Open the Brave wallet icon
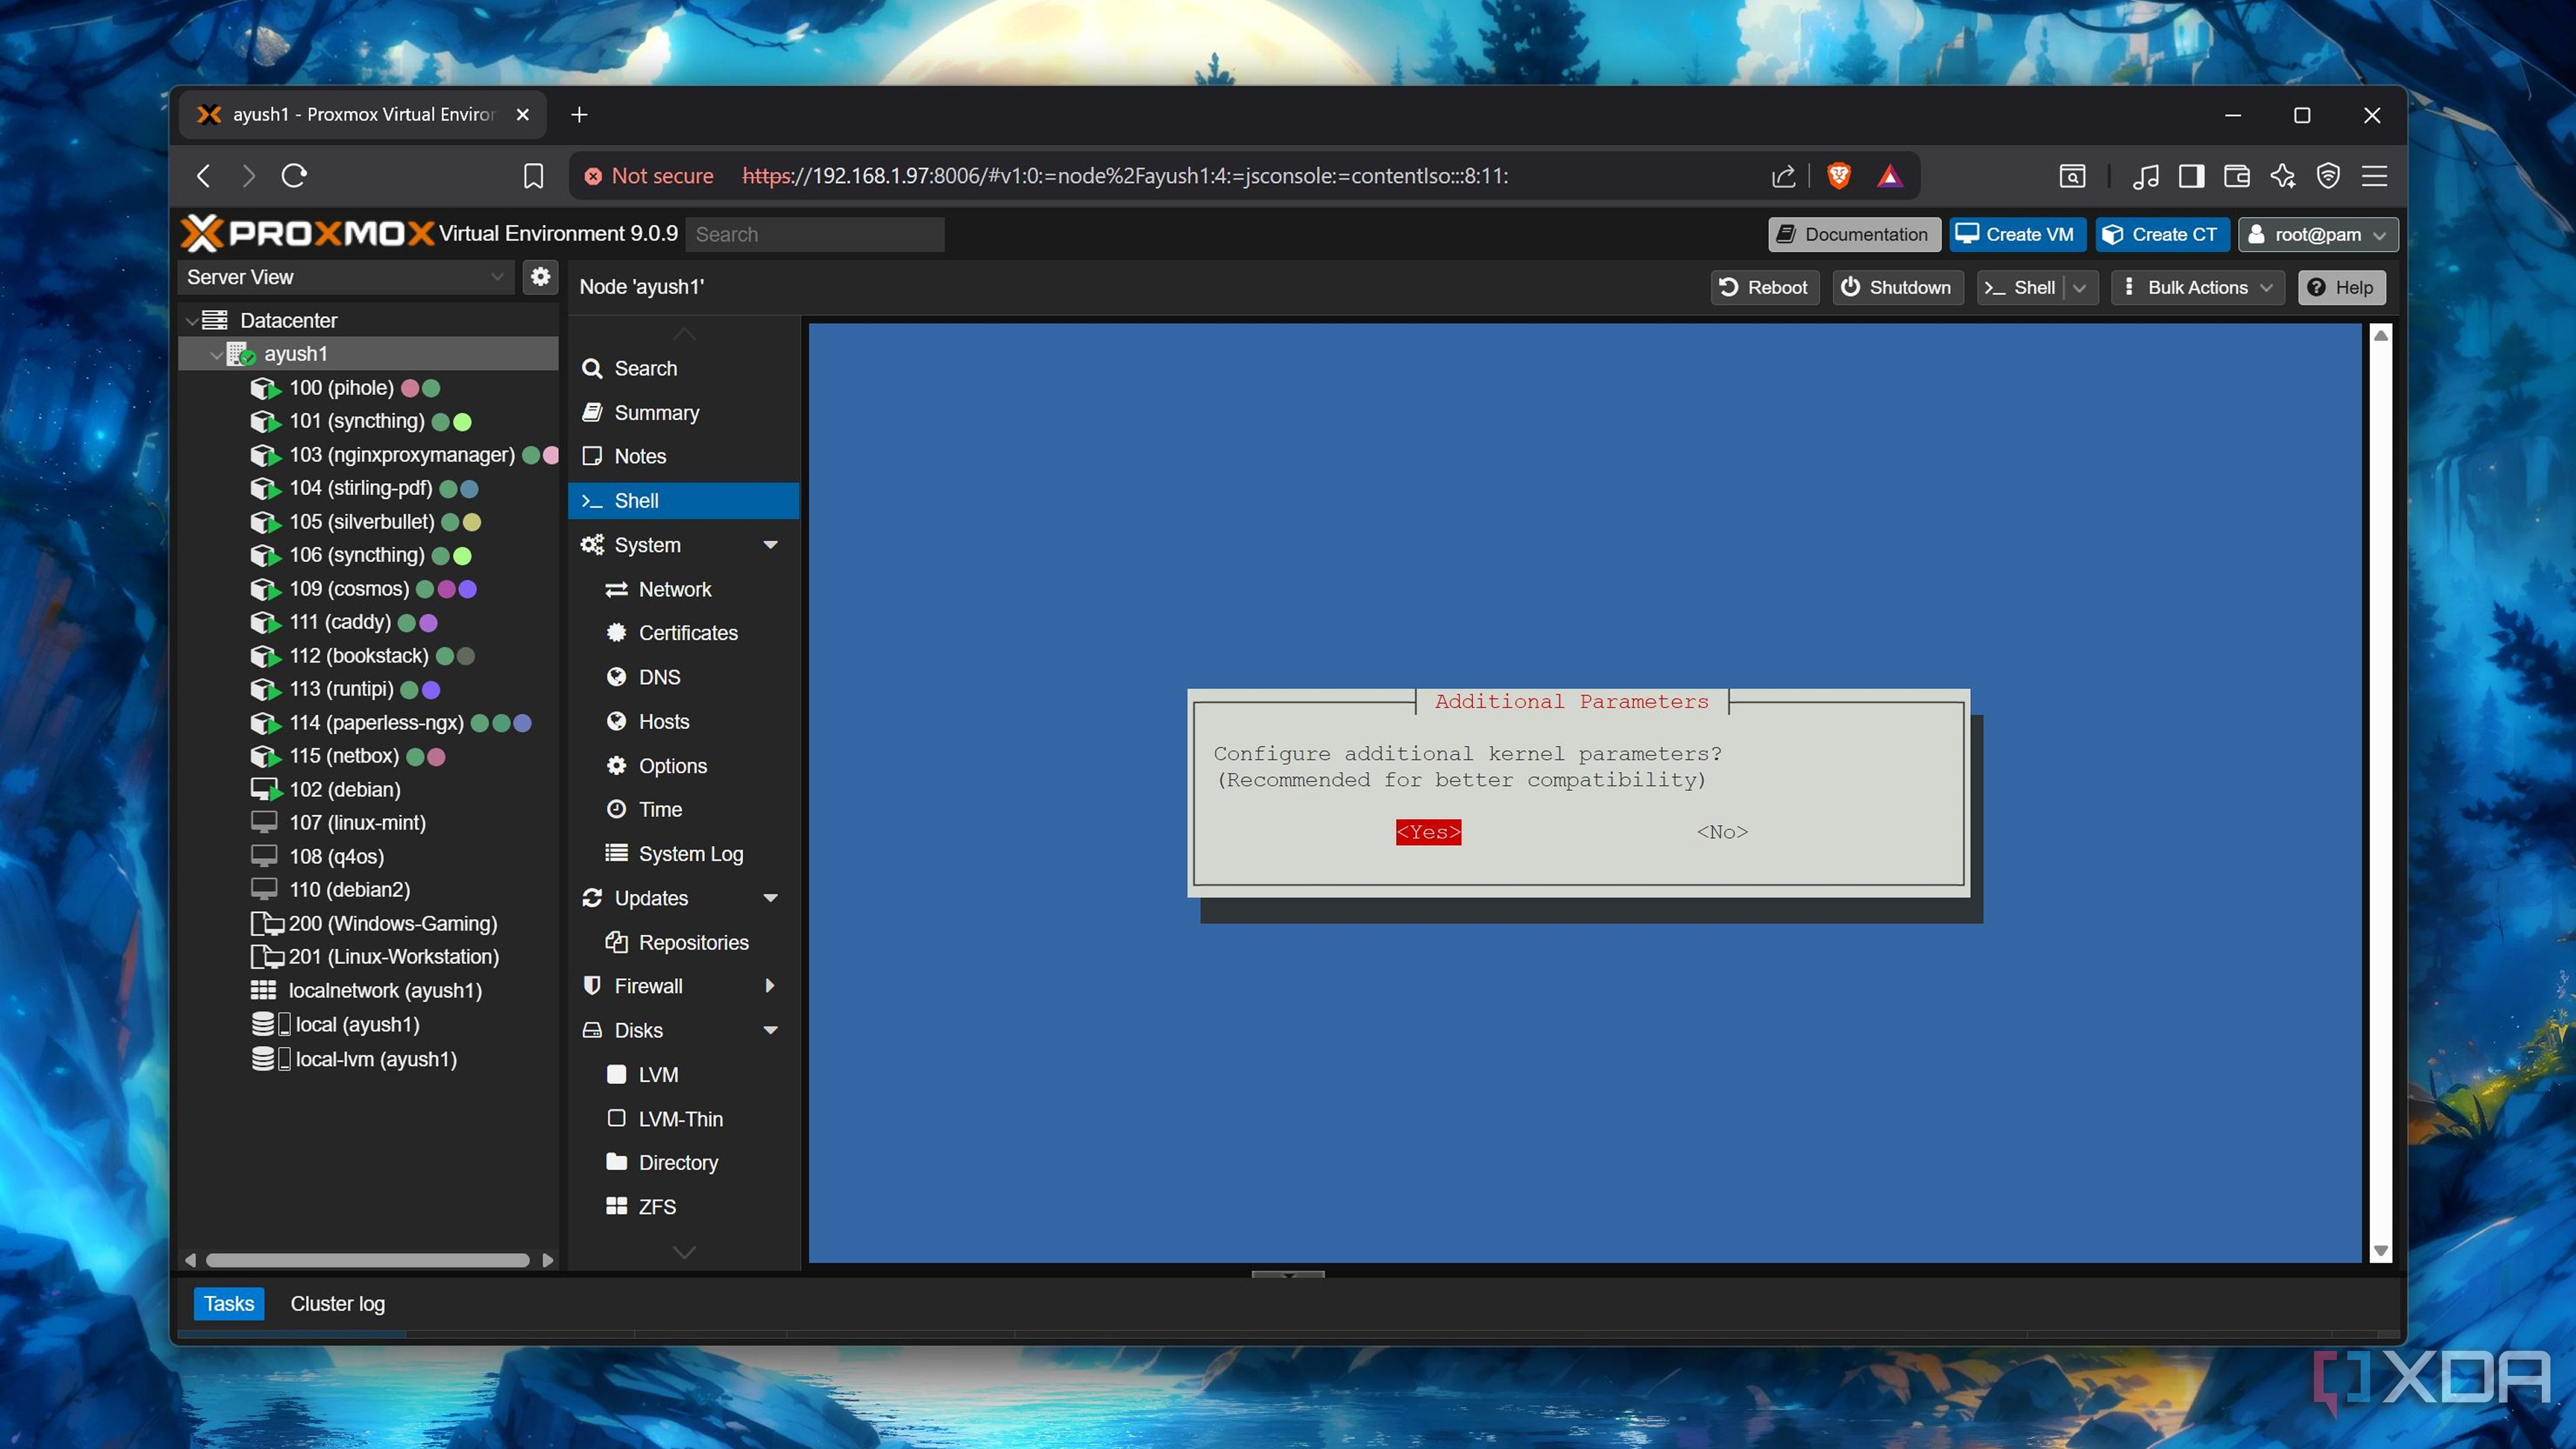The height and width of the screenshot is (1449, 2576). (2237, 176)
